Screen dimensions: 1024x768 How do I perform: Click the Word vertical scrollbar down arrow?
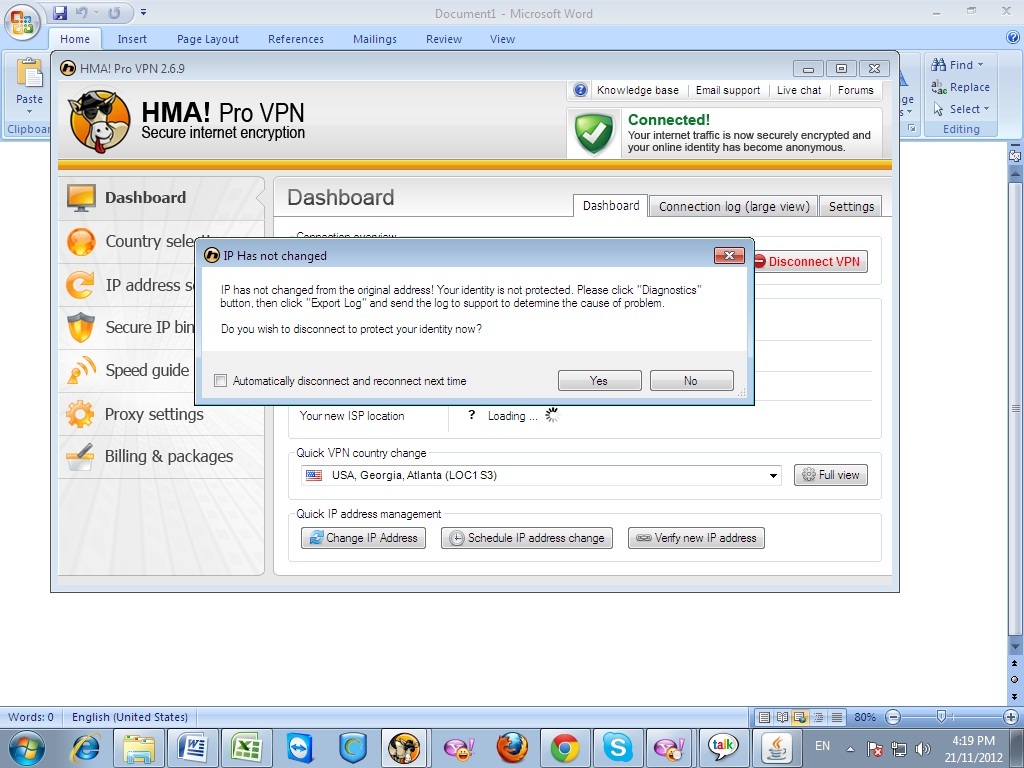(x=1014, y=647)
